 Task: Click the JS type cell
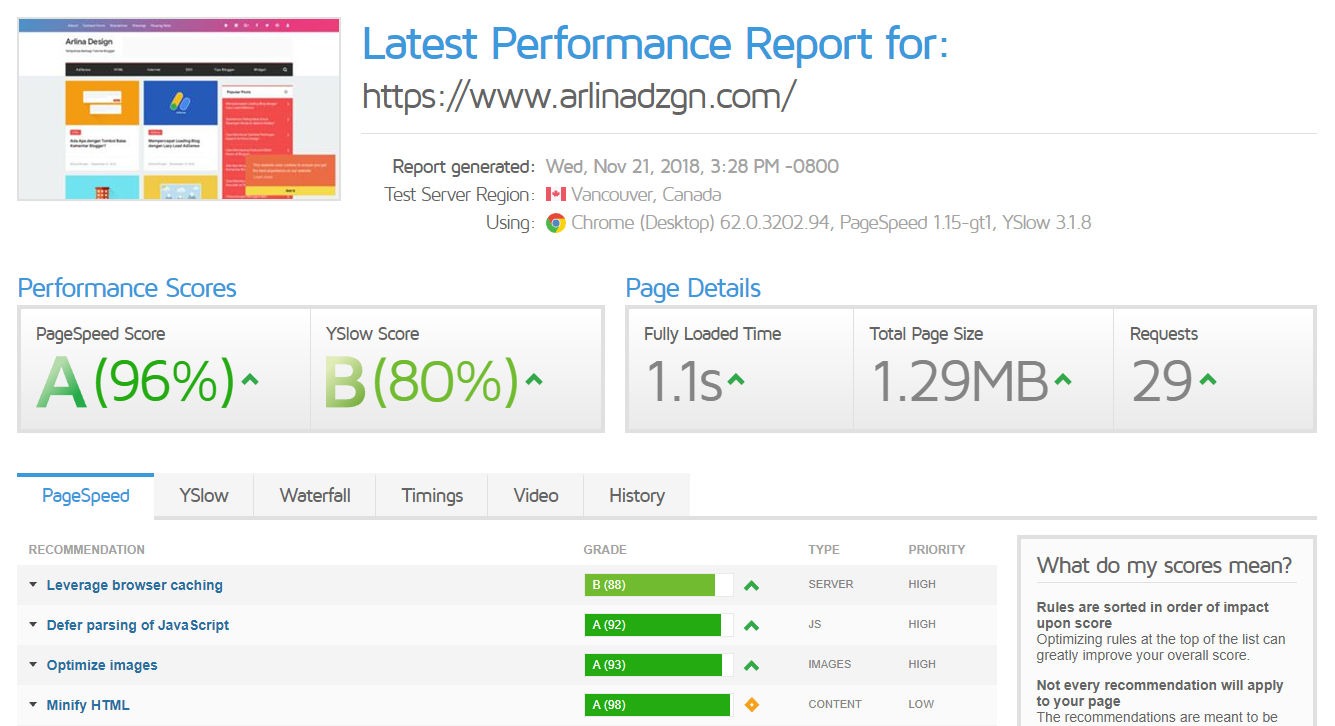tap(816, 625)
